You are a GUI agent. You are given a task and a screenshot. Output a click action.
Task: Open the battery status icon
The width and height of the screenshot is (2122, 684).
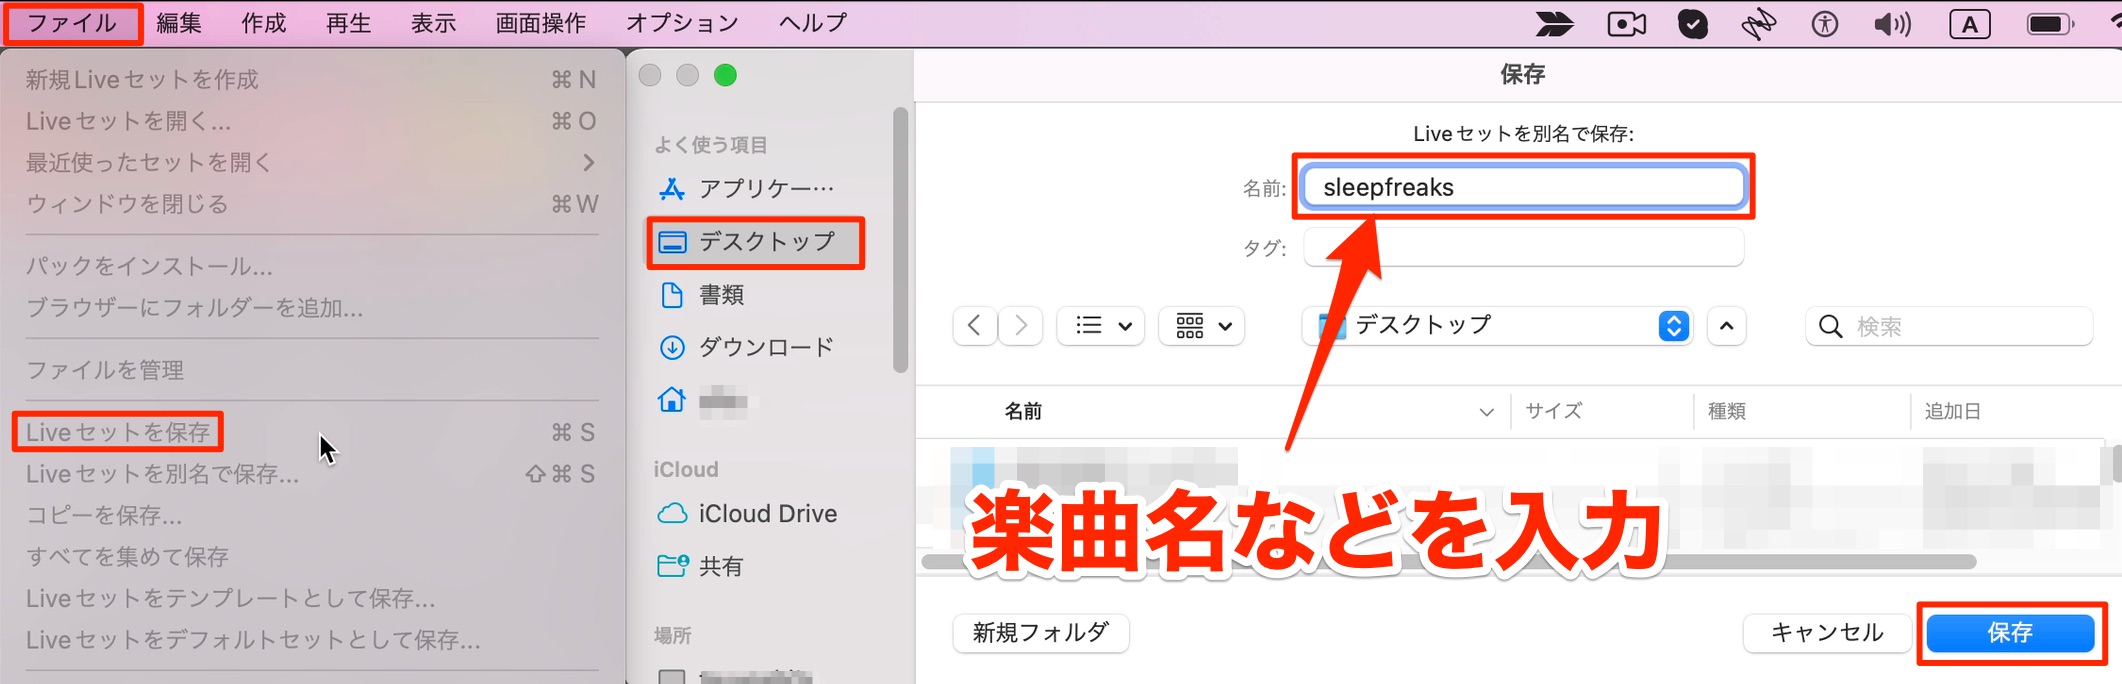(x=2049, y=24)
